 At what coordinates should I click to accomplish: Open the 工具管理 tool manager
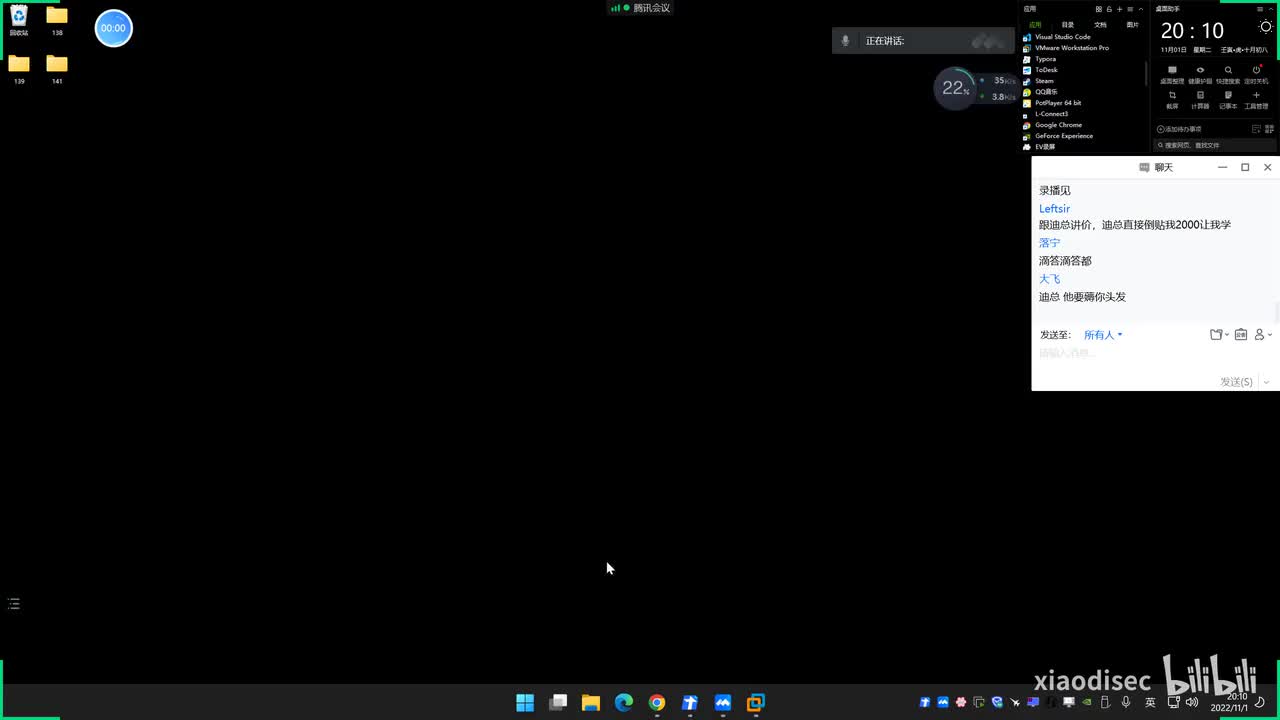1256,100
